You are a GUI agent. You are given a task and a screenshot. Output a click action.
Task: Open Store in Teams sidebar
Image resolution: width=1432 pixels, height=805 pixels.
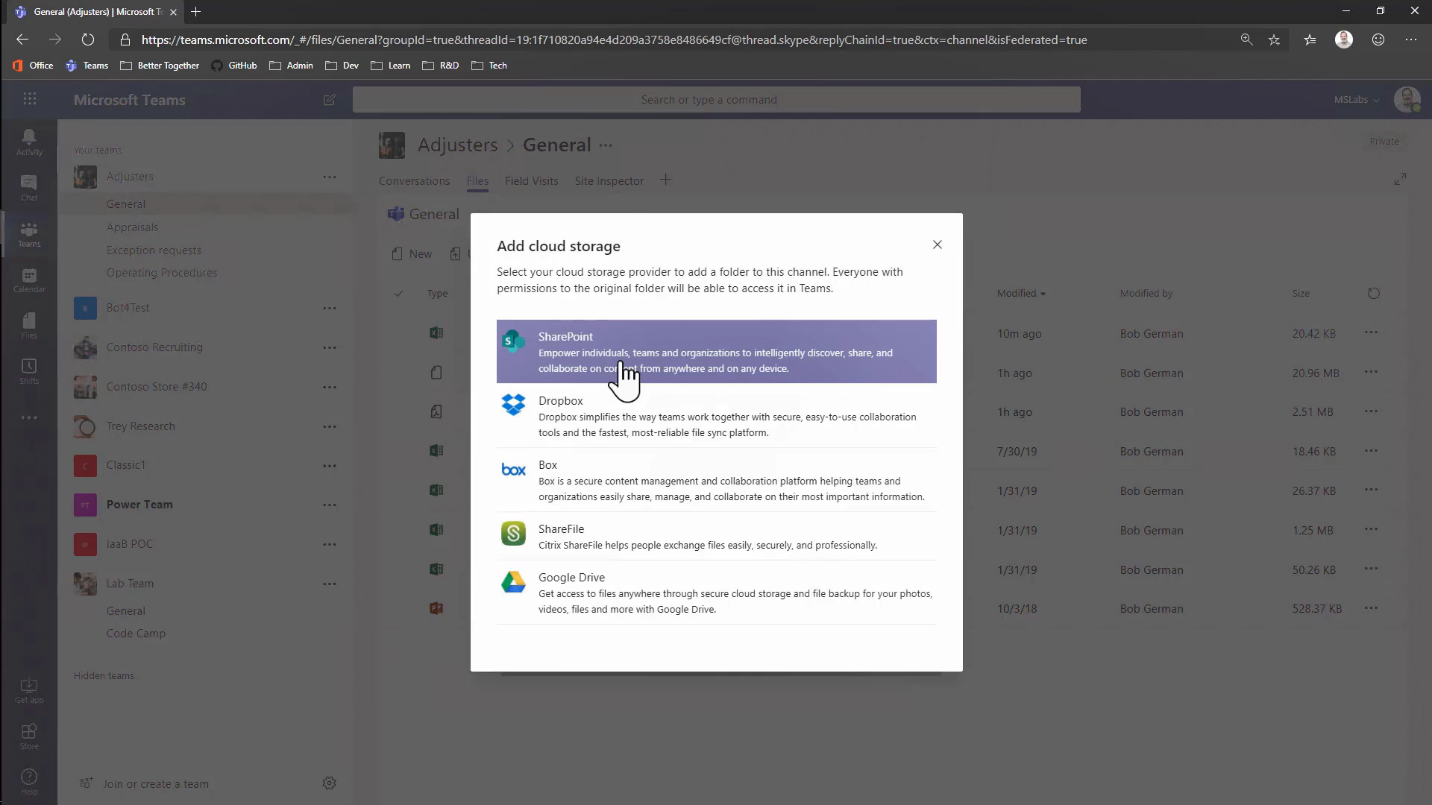coord(29,737)
